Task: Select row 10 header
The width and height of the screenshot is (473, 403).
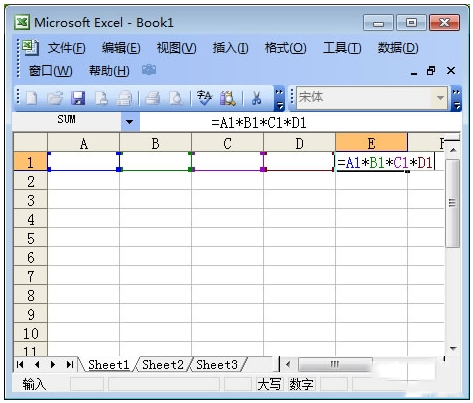Action: (x=30, y=333)
